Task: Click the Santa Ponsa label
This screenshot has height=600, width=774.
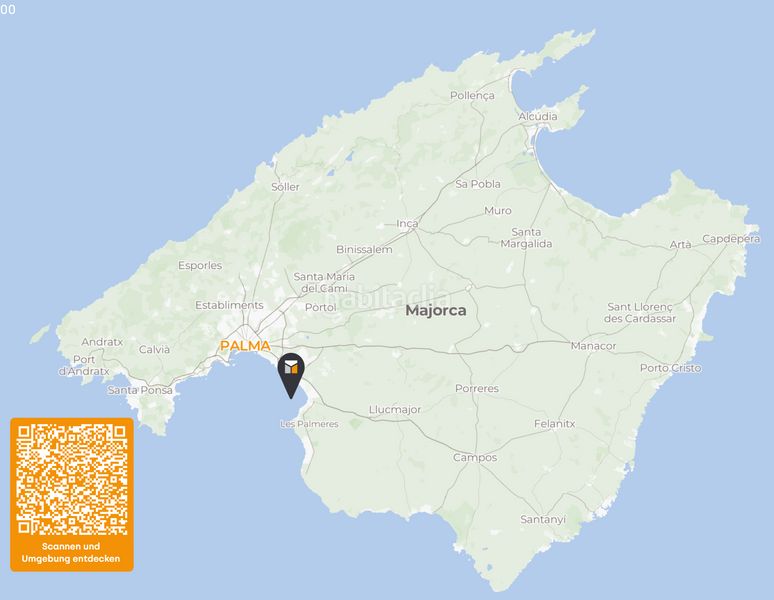Action: 140,390
